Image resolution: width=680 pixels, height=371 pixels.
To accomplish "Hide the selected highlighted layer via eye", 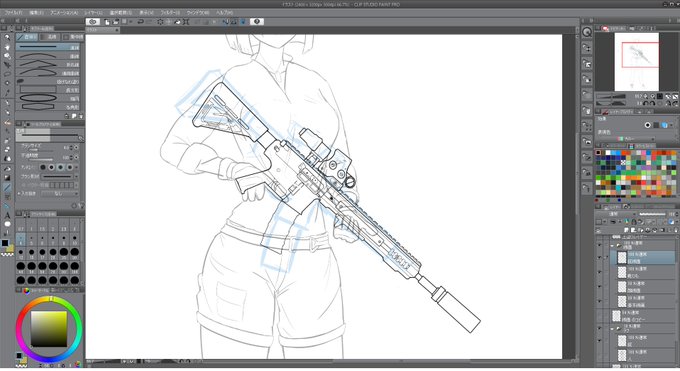I will 599,257.
